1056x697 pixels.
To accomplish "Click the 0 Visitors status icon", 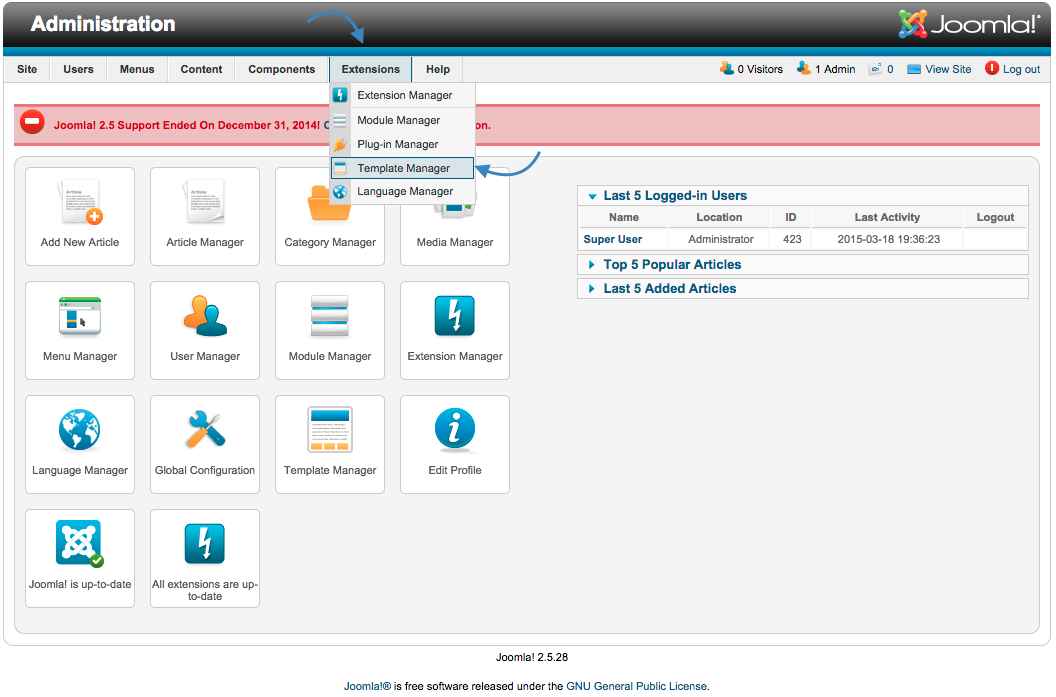I will (727, 68).
